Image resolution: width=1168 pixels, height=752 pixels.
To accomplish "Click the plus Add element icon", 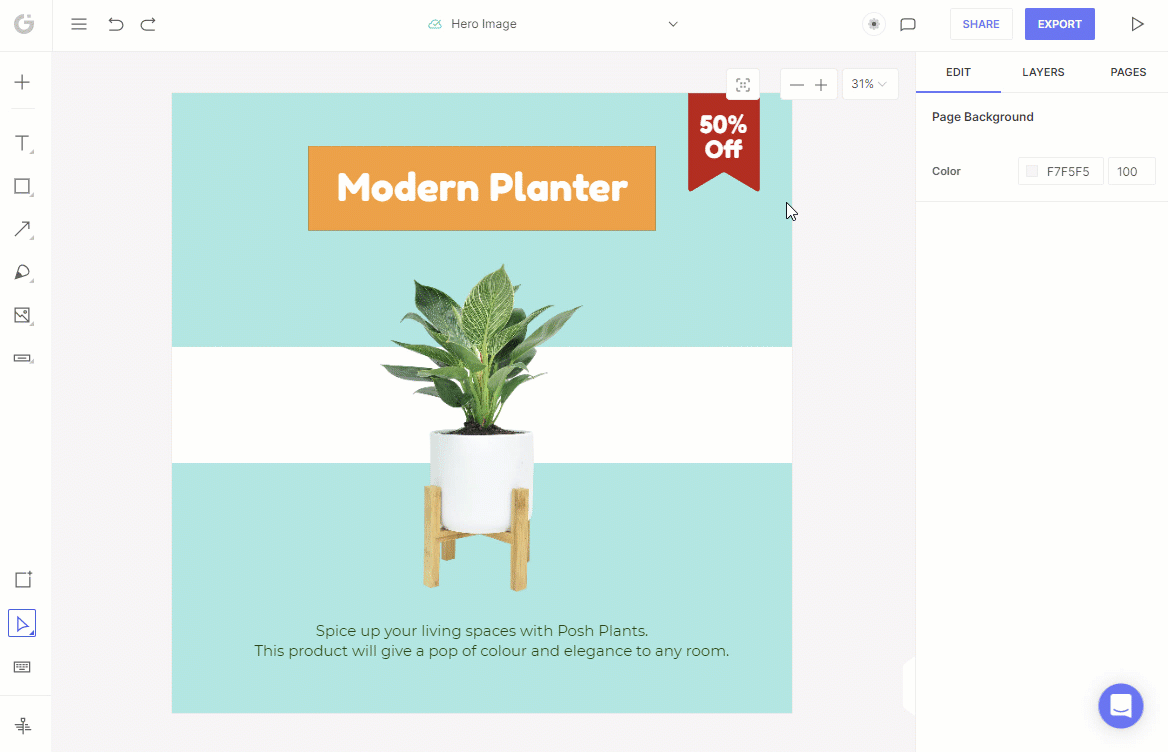I will (22, 82).
